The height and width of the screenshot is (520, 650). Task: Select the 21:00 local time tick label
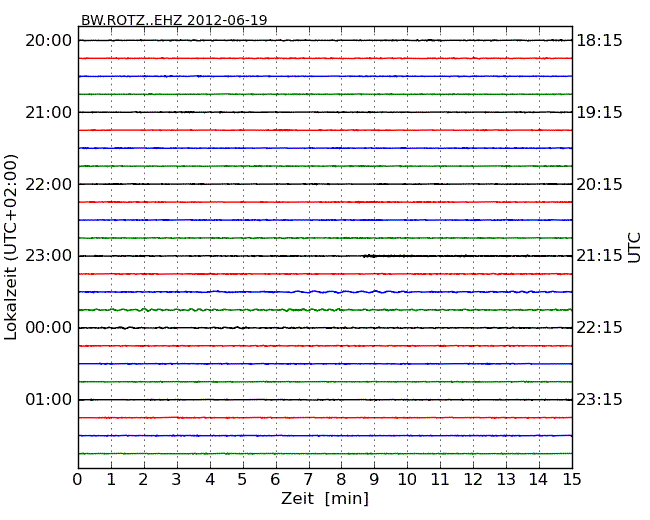click(48, 112)
